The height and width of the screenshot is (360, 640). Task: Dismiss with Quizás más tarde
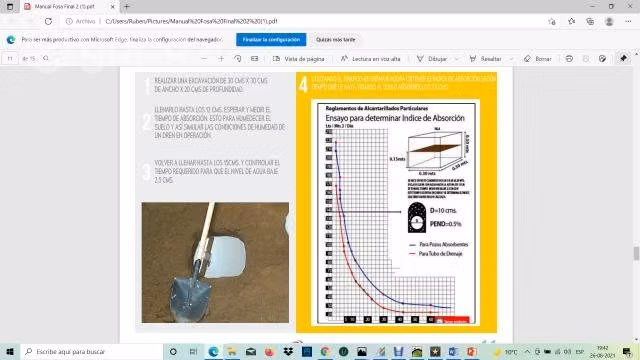tap(336, 40)
